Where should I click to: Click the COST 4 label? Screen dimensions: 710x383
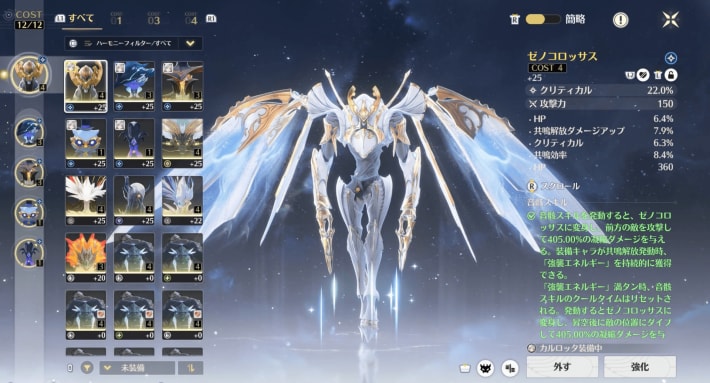[x=547, y=68]
